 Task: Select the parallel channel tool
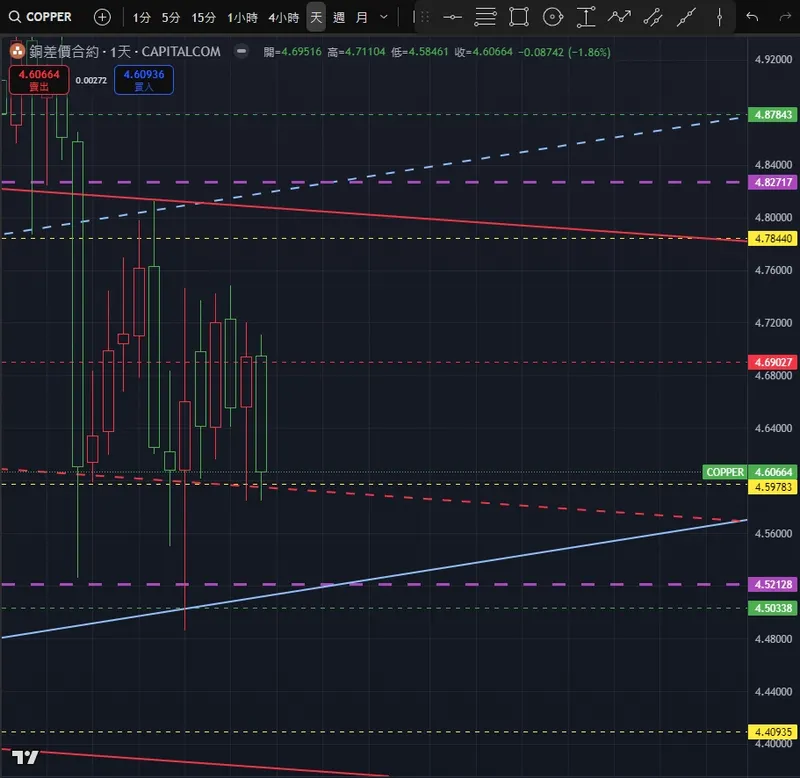(653, 17)
